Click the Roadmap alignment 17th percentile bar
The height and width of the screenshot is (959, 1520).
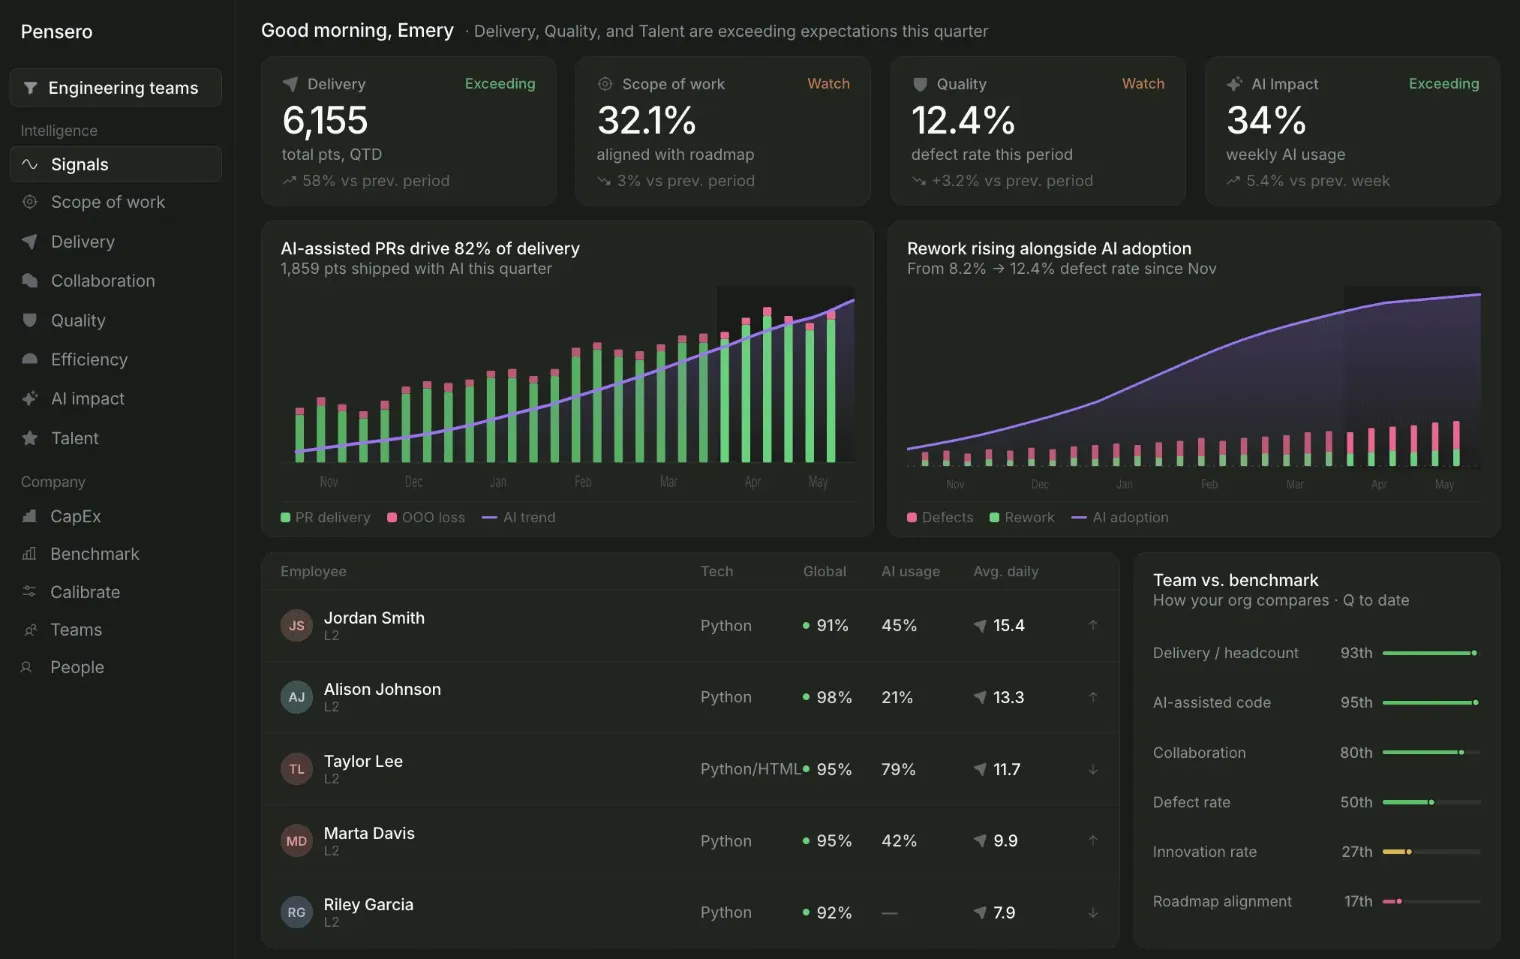pos(1431,902)
